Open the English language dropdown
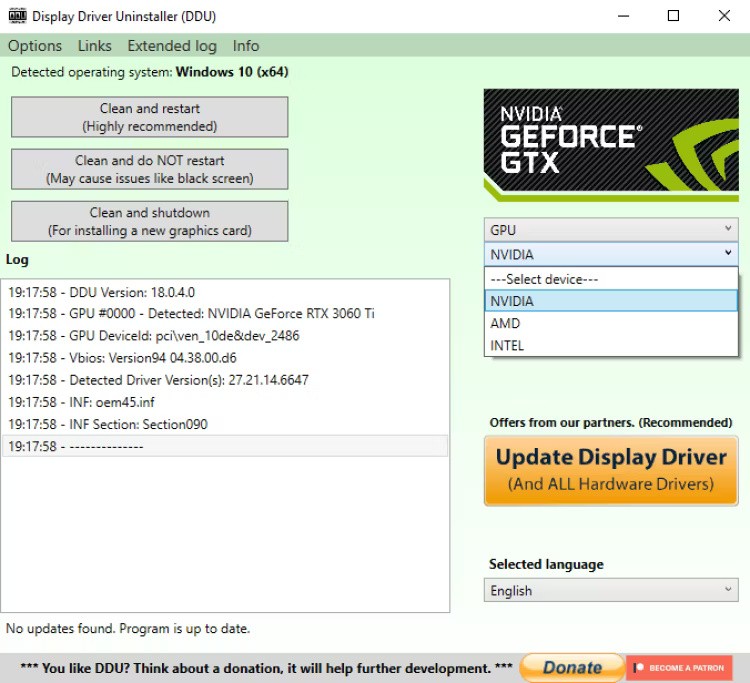 [611, 591]
